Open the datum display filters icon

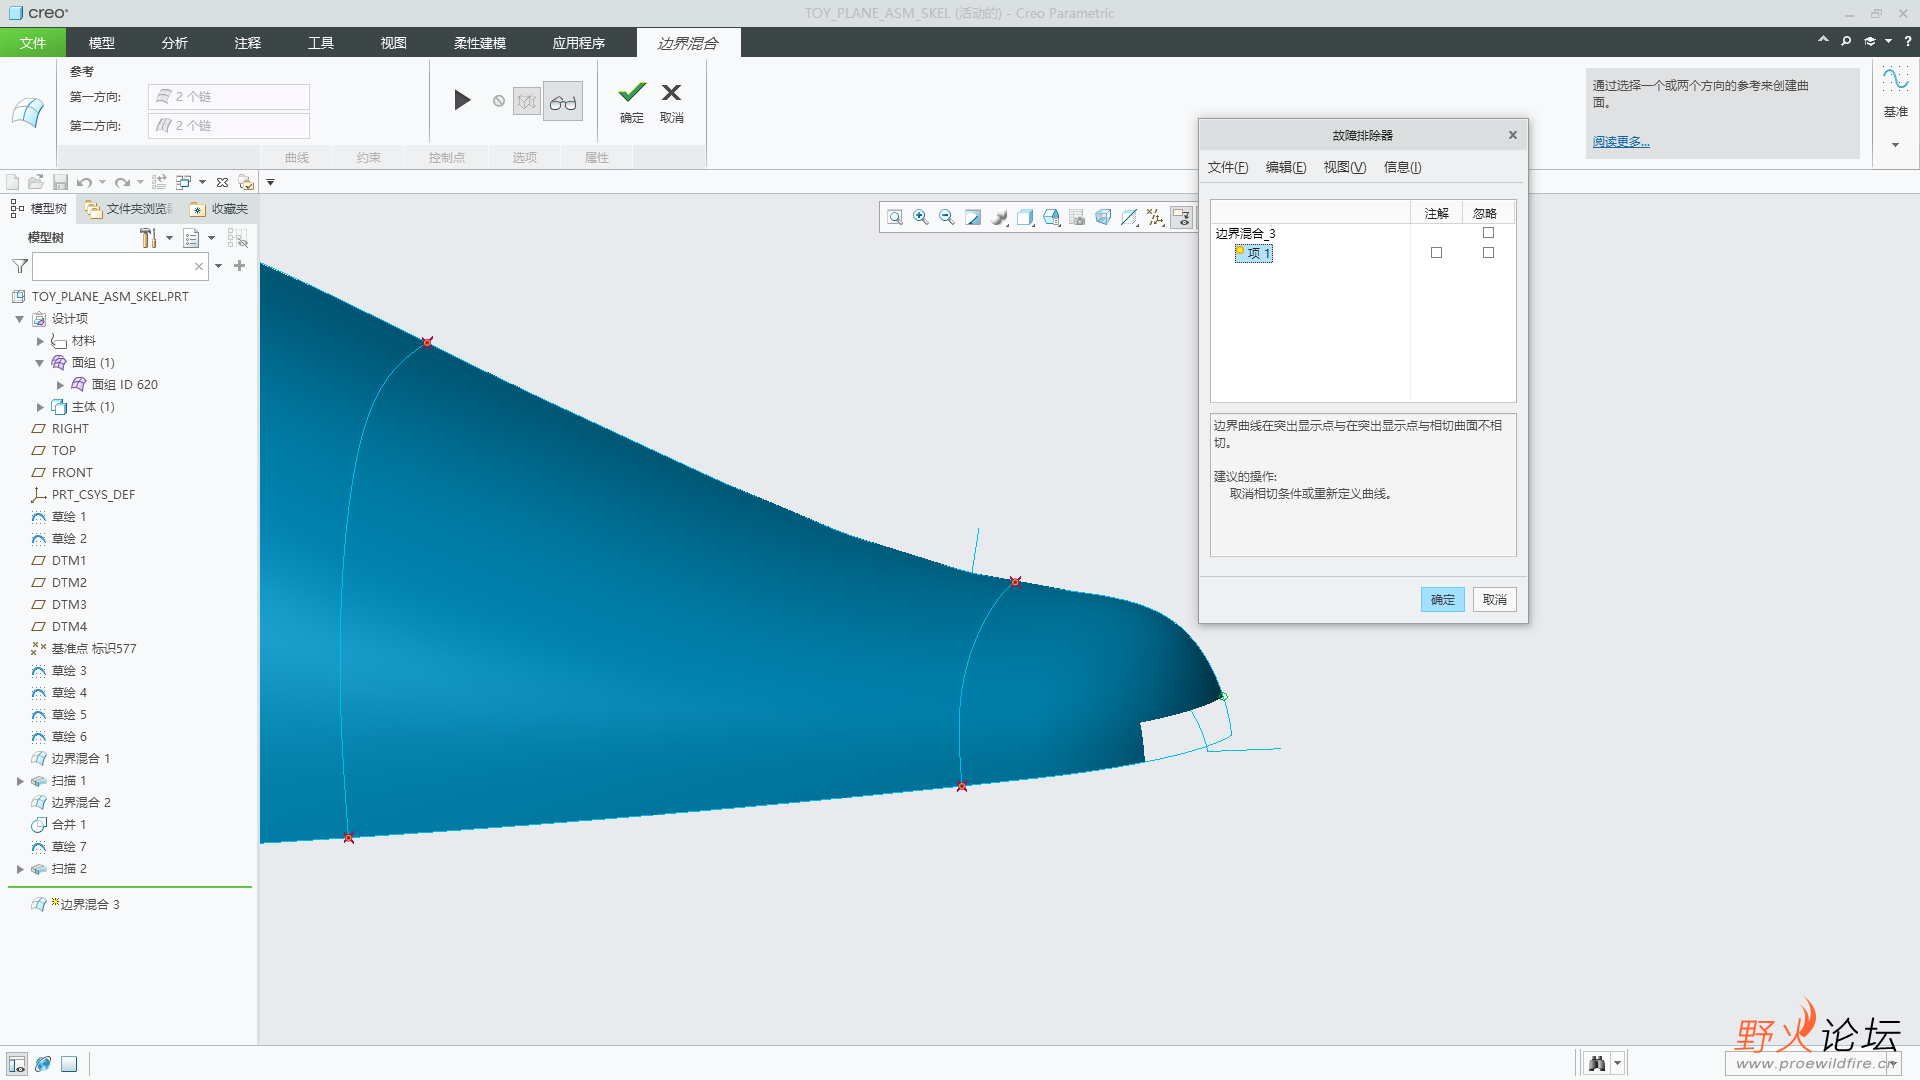[1129, 217]
